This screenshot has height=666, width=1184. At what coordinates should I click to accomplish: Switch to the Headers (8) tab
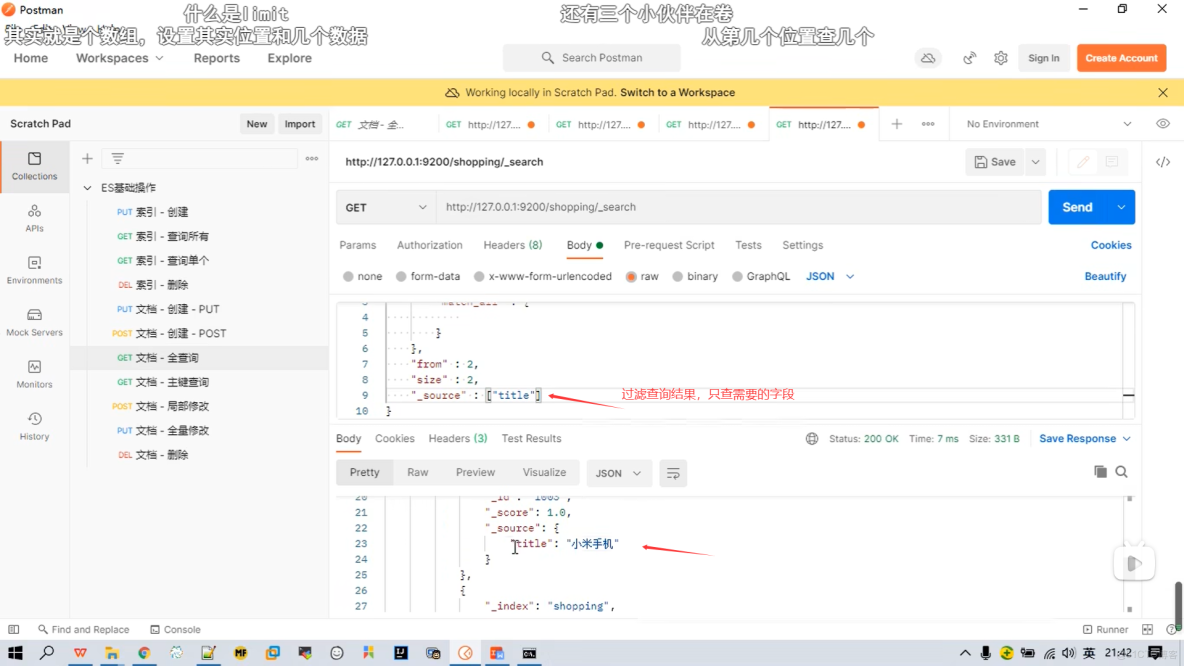[512, 245]
